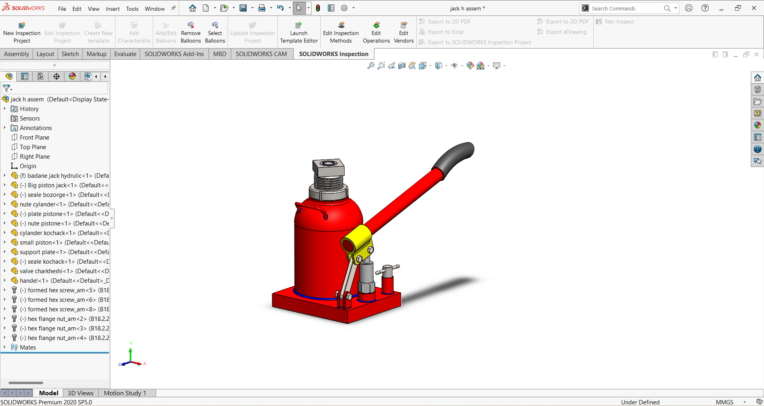
Task: Open SOLIDWORKS Resources home in task pane
Action: pyautogui.click(x=757, y=77)
